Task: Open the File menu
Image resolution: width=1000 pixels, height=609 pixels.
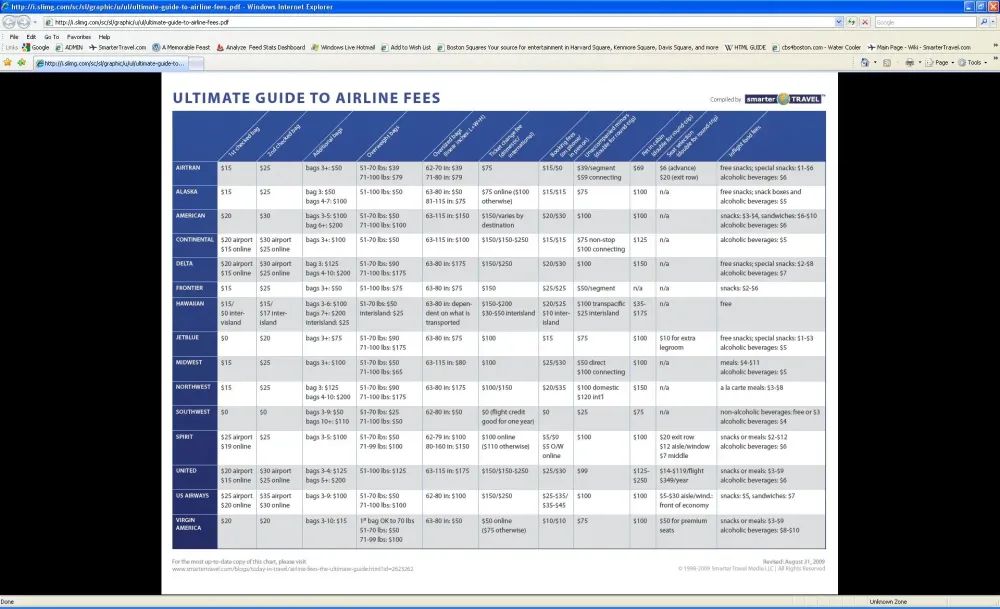Action: click(14, 37)
